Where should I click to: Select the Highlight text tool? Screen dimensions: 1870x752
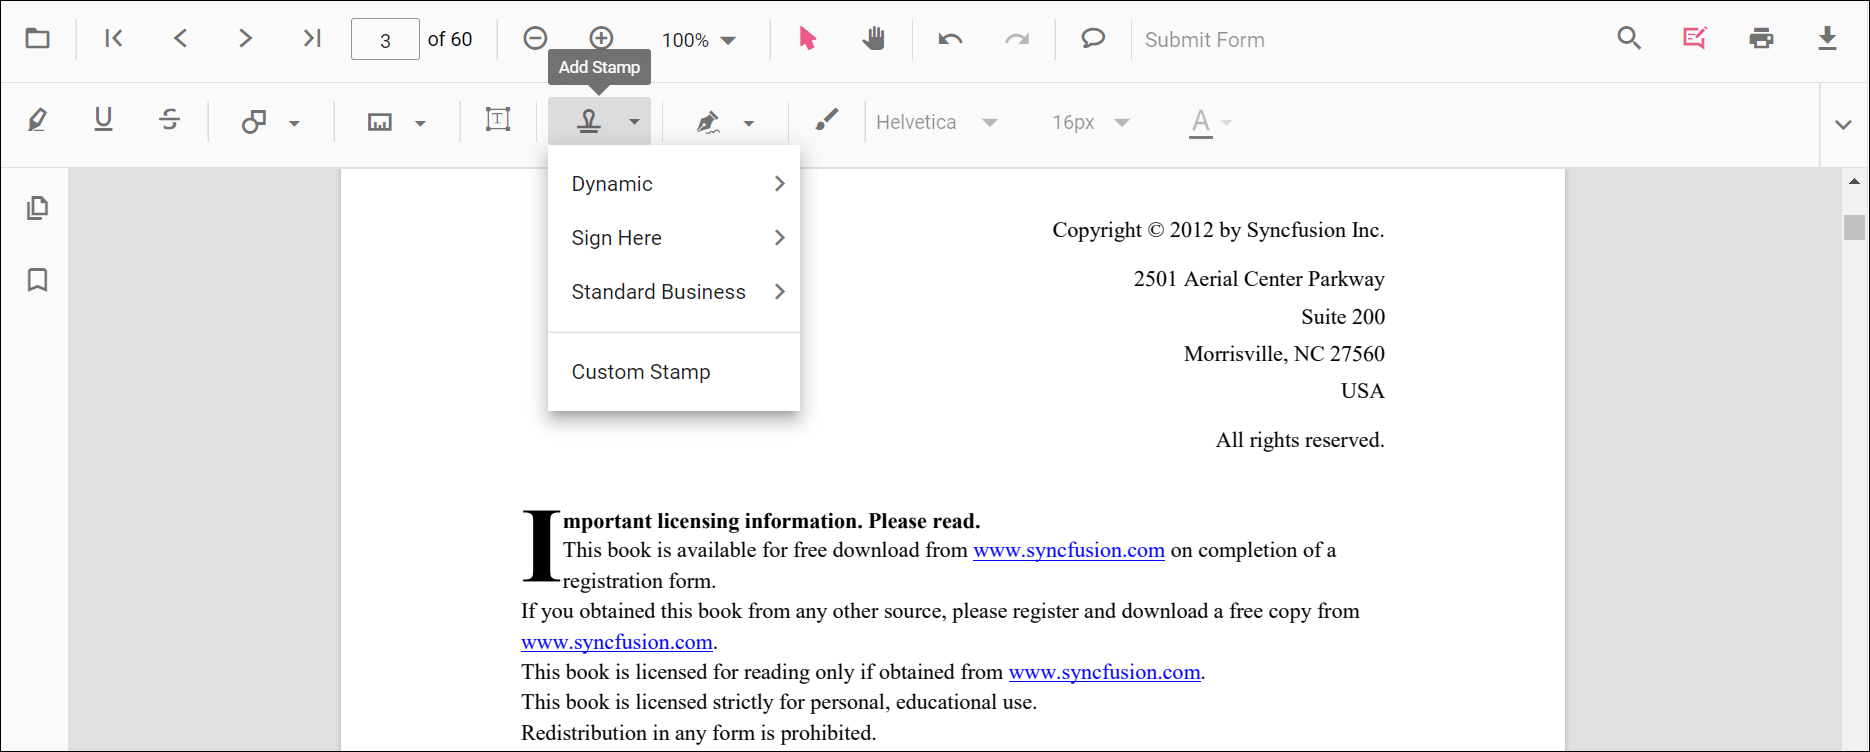[x=37, y=121]
